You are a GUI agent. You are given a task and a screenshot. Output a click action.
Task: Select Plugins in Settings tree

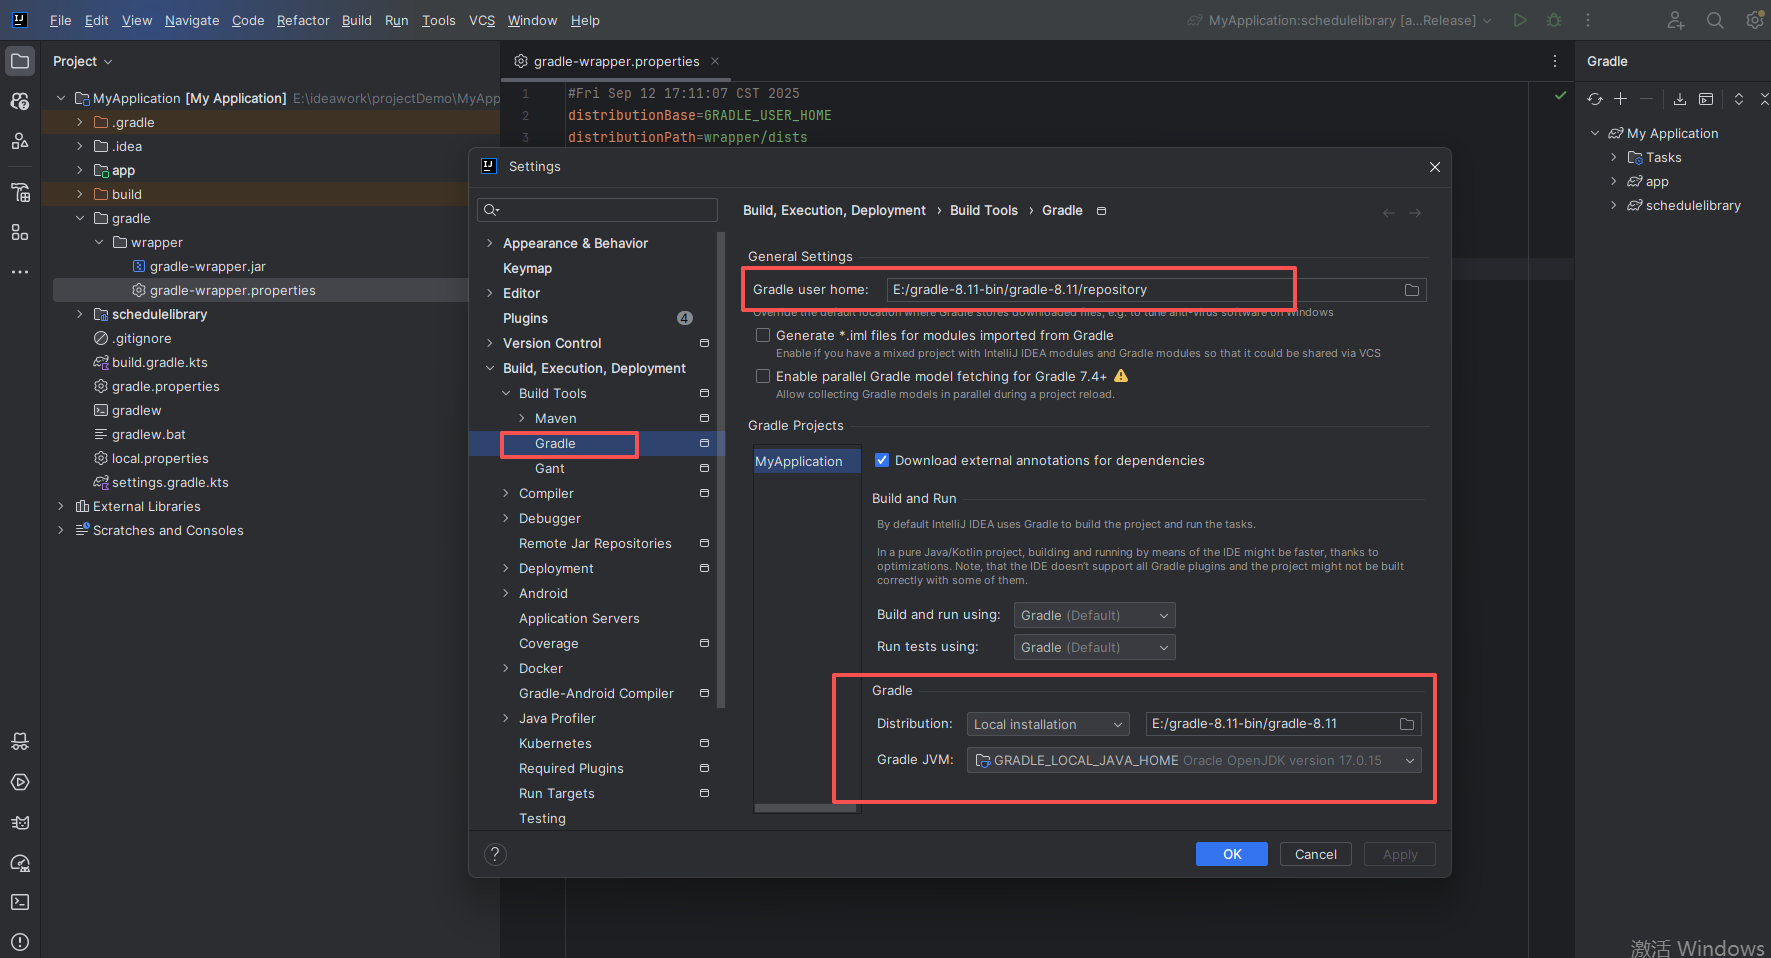[x=525, y=318]
